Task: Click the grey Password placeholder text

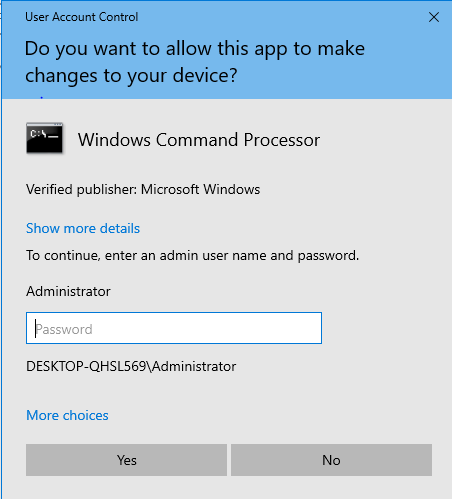Action: (64, 329)
